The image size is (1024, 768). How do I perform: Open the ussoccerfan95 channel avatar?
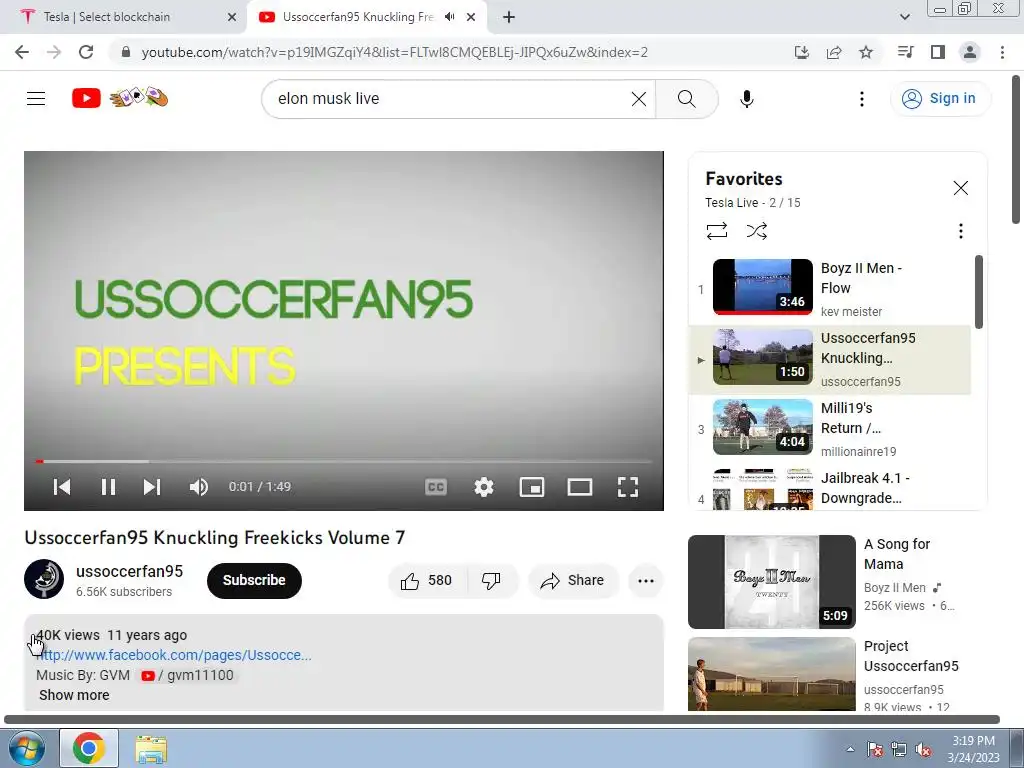[x=44, y=579]
